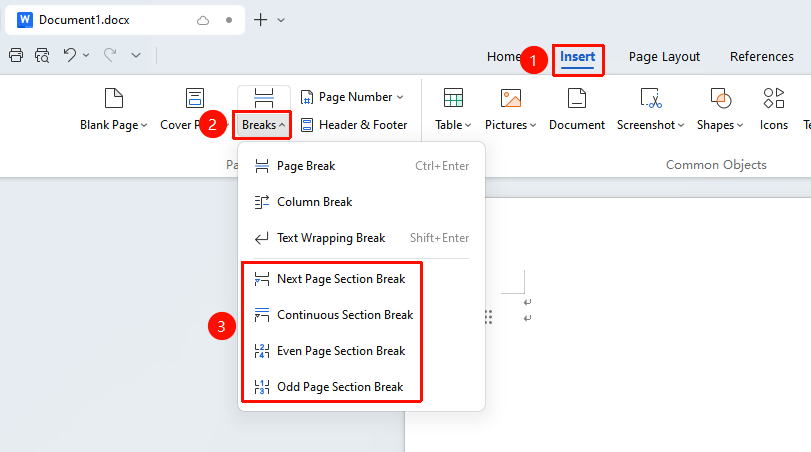Switch to the Home ribbon tab
811x452 pixels.
[503, 56]
